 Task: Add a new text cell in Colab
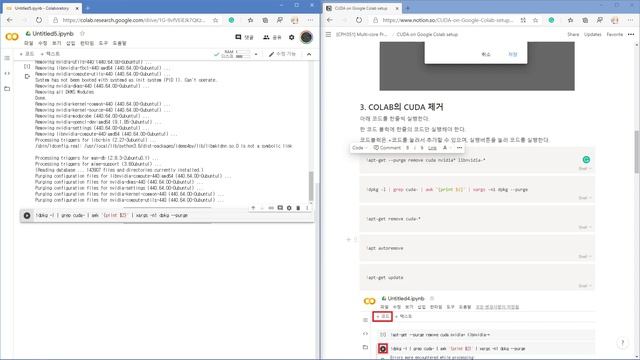pyautogui.click(x=50, y=54)
